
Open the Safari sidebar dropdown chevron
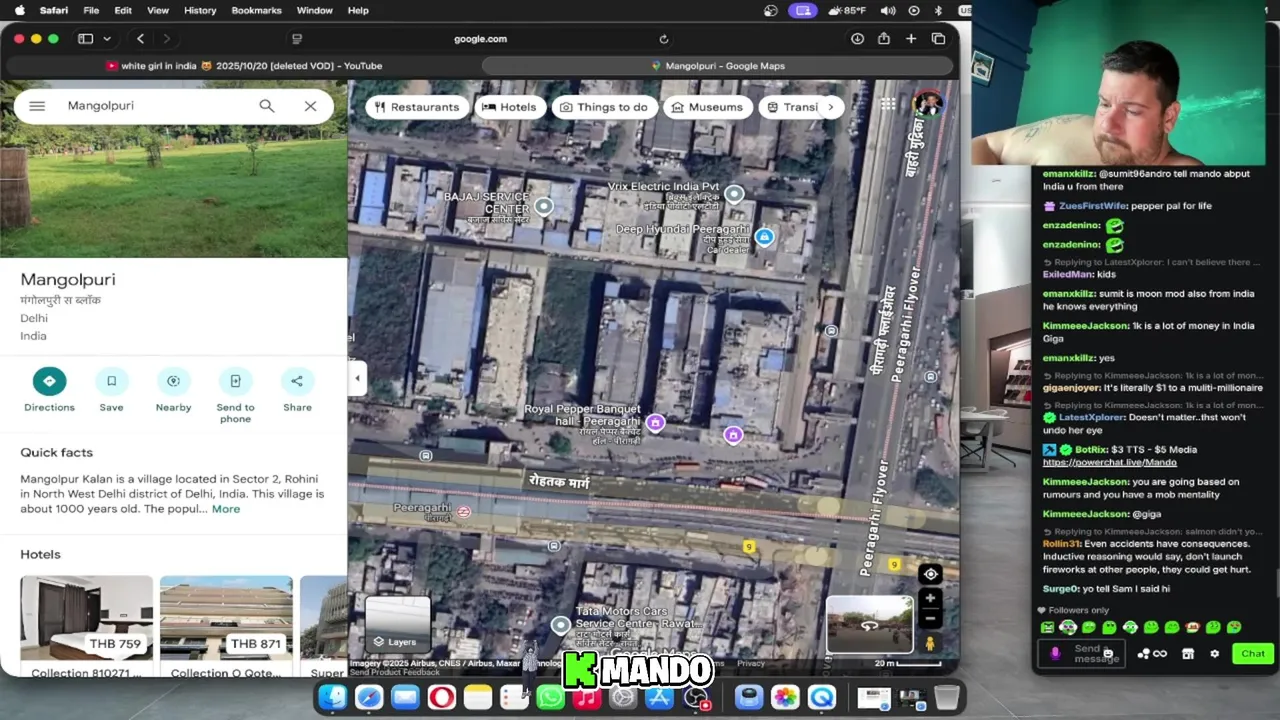[107, 39]
